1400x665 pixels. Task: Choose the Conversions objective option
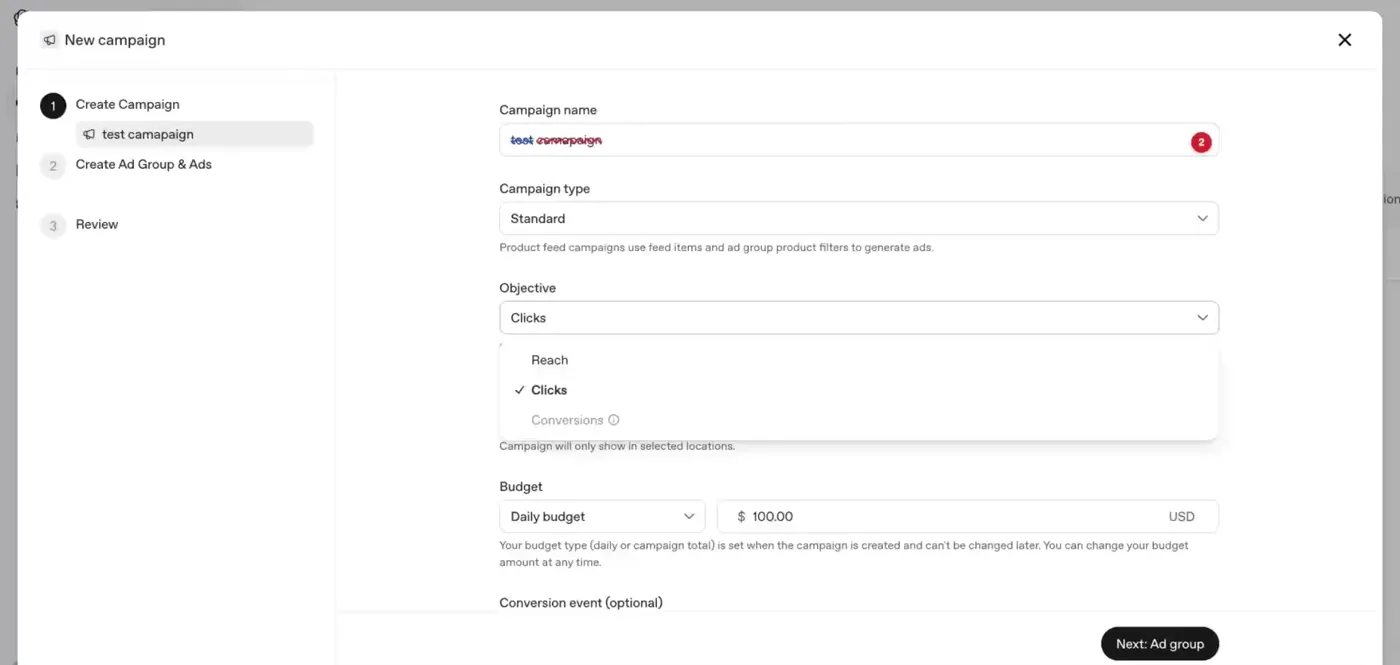859,420
